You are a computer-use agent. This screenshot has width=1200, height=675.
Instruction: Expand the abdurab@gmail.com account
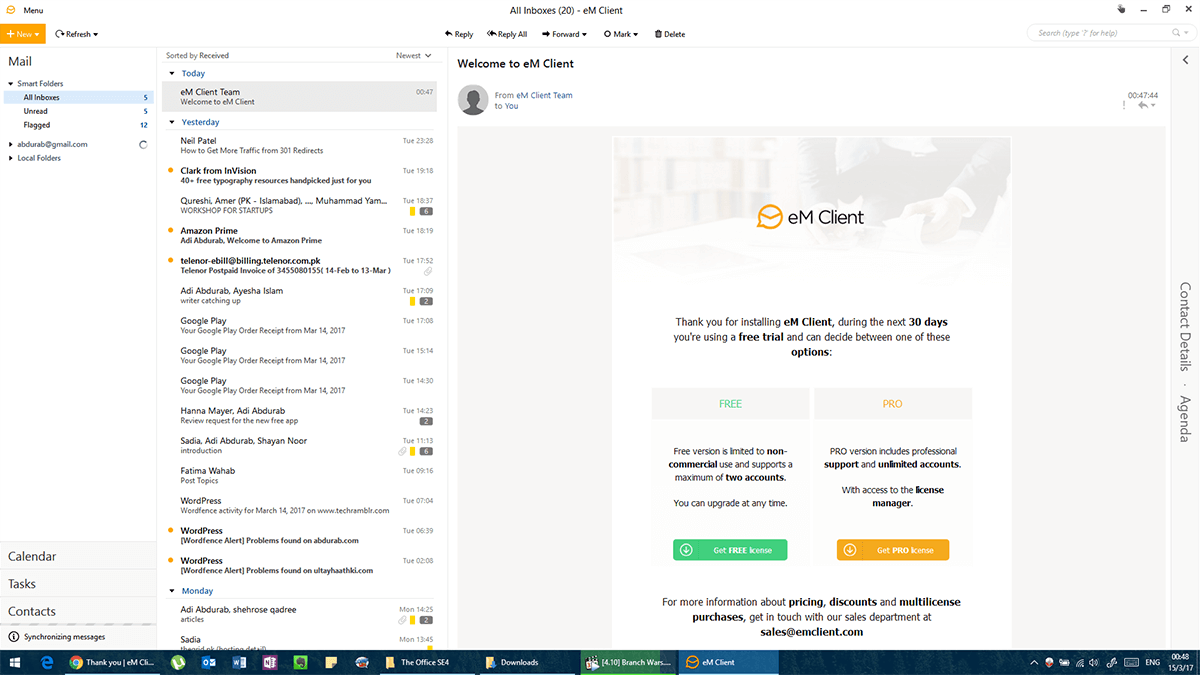(11, 144)
